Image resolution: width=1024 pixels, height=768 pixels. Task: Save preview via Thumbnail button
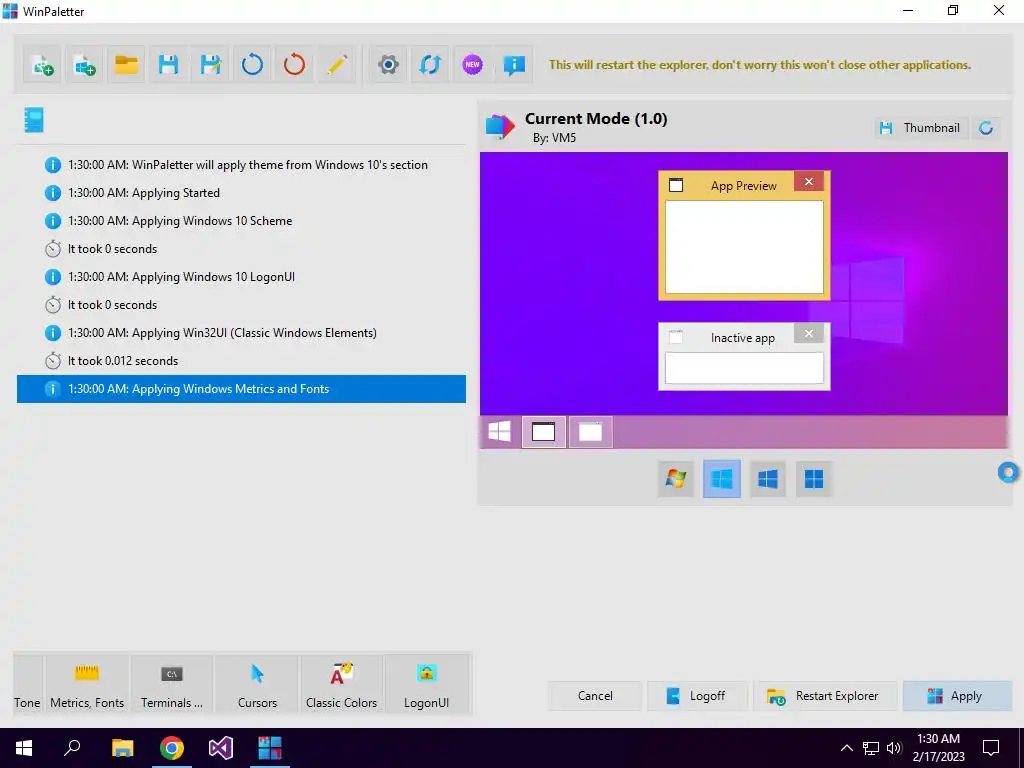920,128
